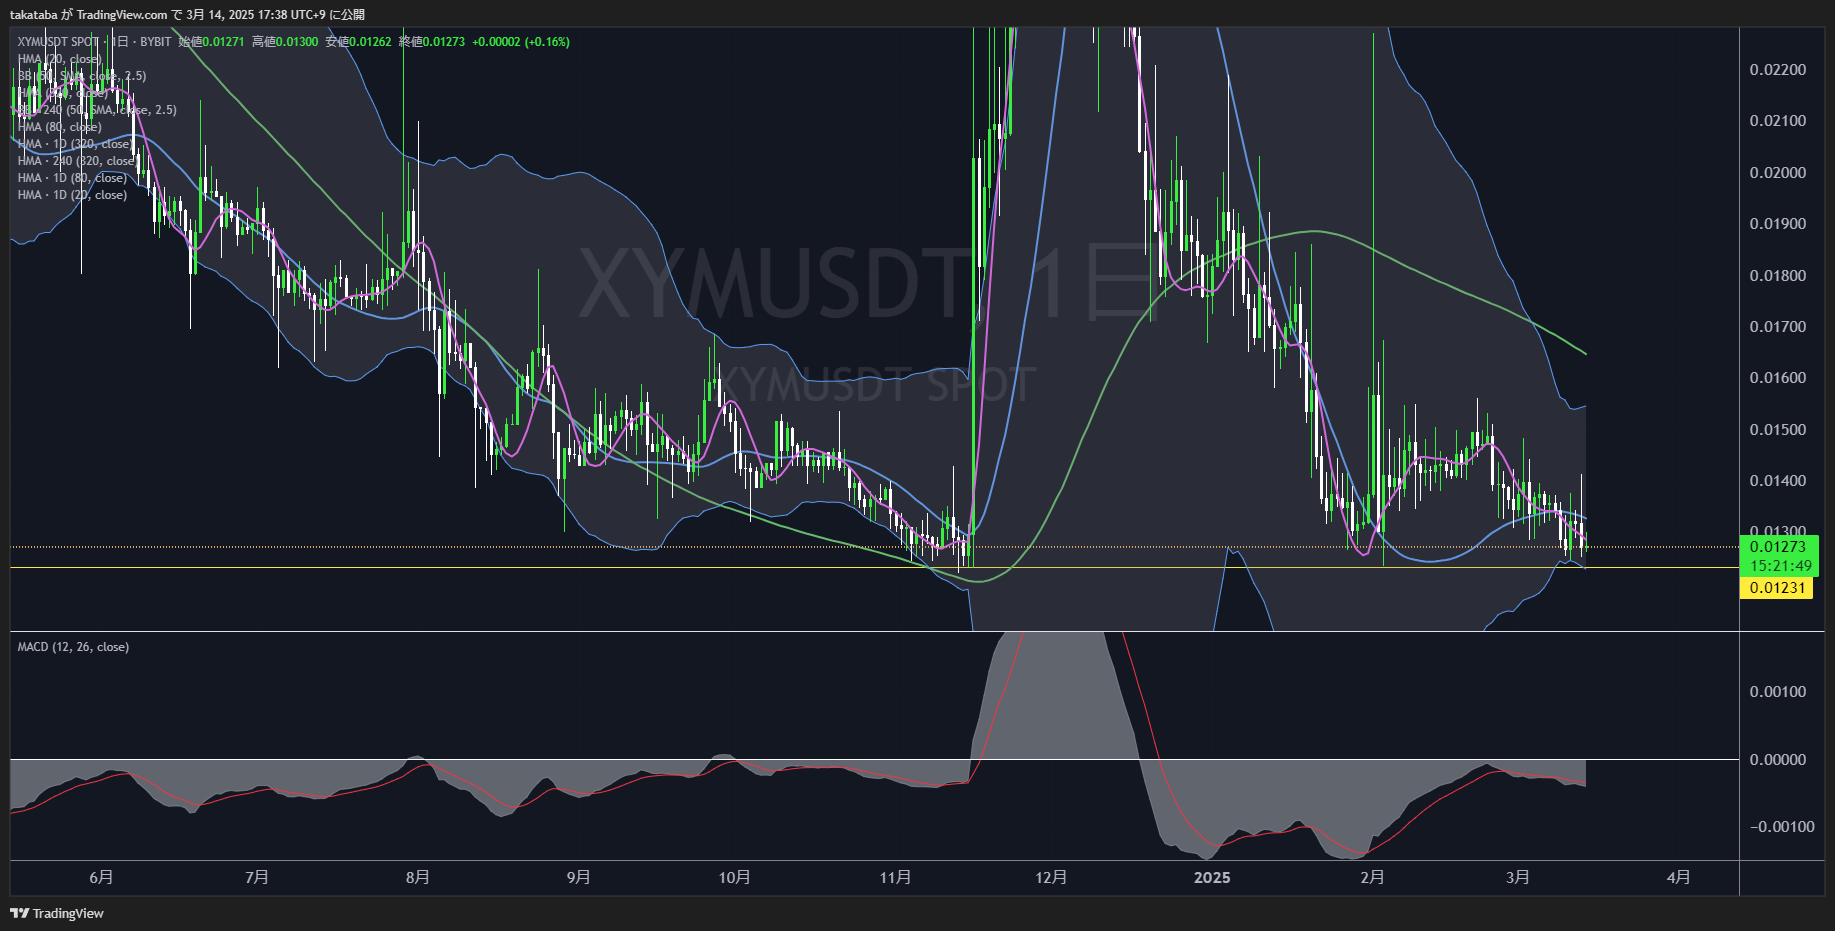This screenshot has height=931, width=1835.
Task: Click the 8月 time axis label
Action: coord(418,877)
